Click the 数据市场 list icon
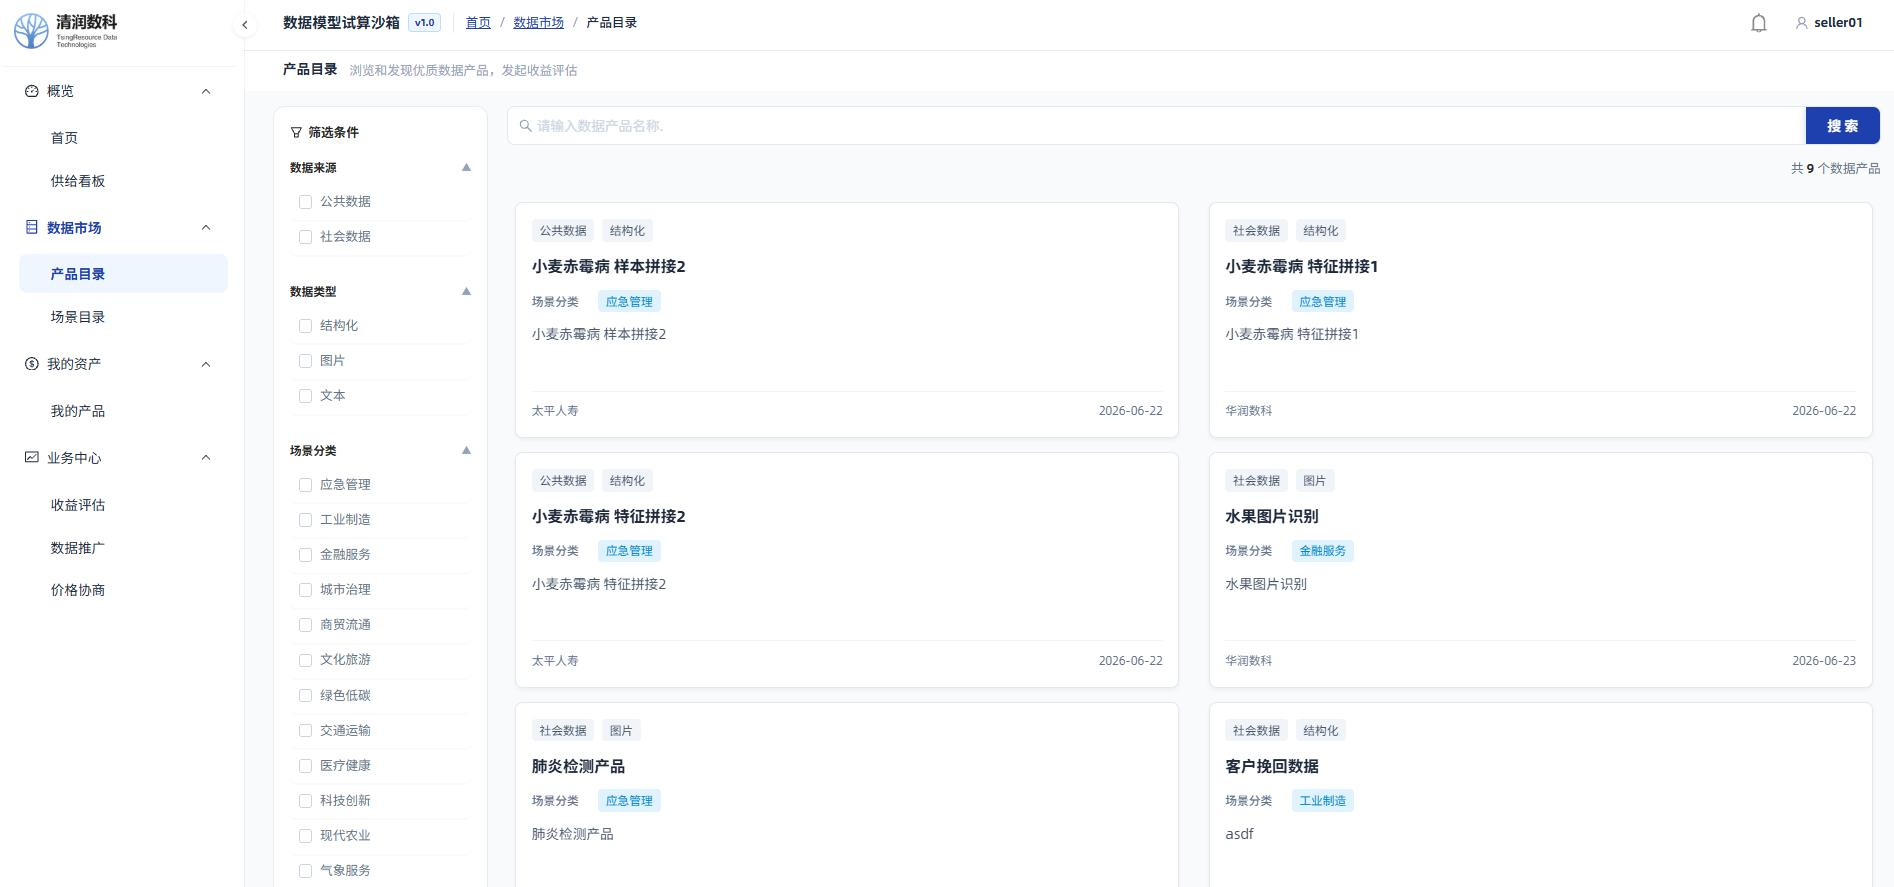Screen dimensions: 1894x887 pos(32,227)
